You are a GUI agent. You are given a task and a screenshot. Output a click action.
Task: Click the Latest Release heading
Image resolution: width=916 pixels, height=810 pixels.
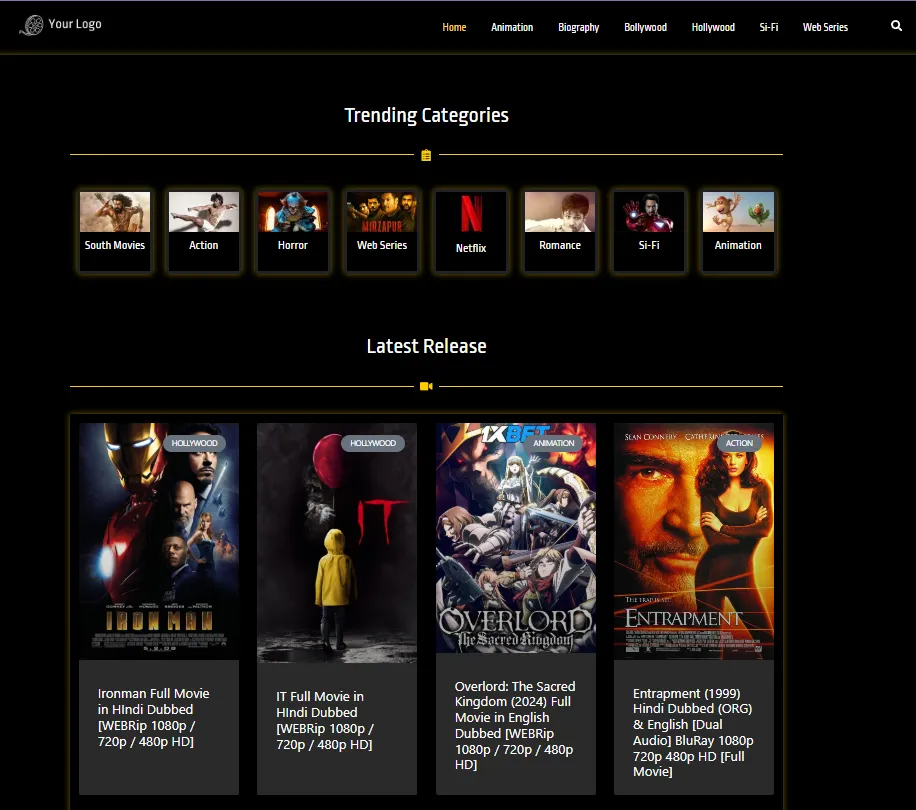point(426,346)
